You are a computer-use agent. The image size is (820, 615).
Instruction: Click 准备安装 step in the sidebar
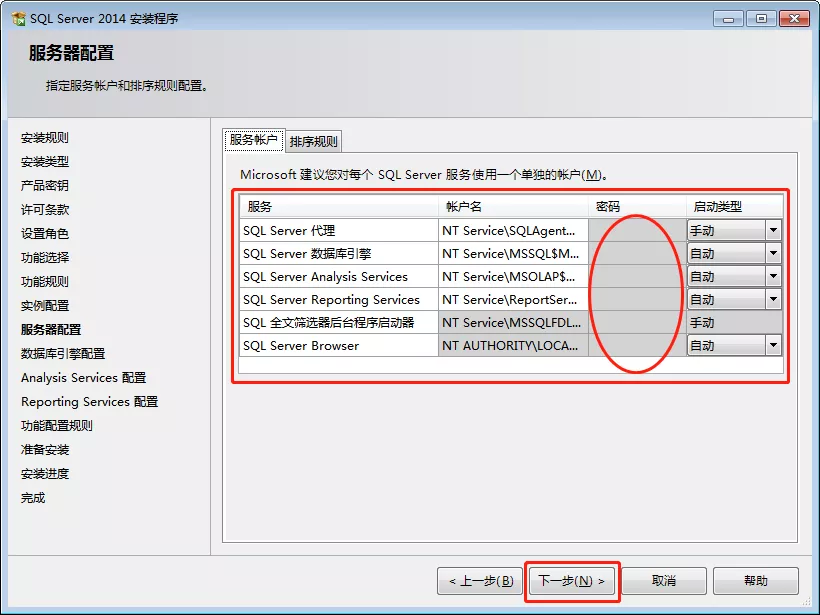tap(44, 450)
